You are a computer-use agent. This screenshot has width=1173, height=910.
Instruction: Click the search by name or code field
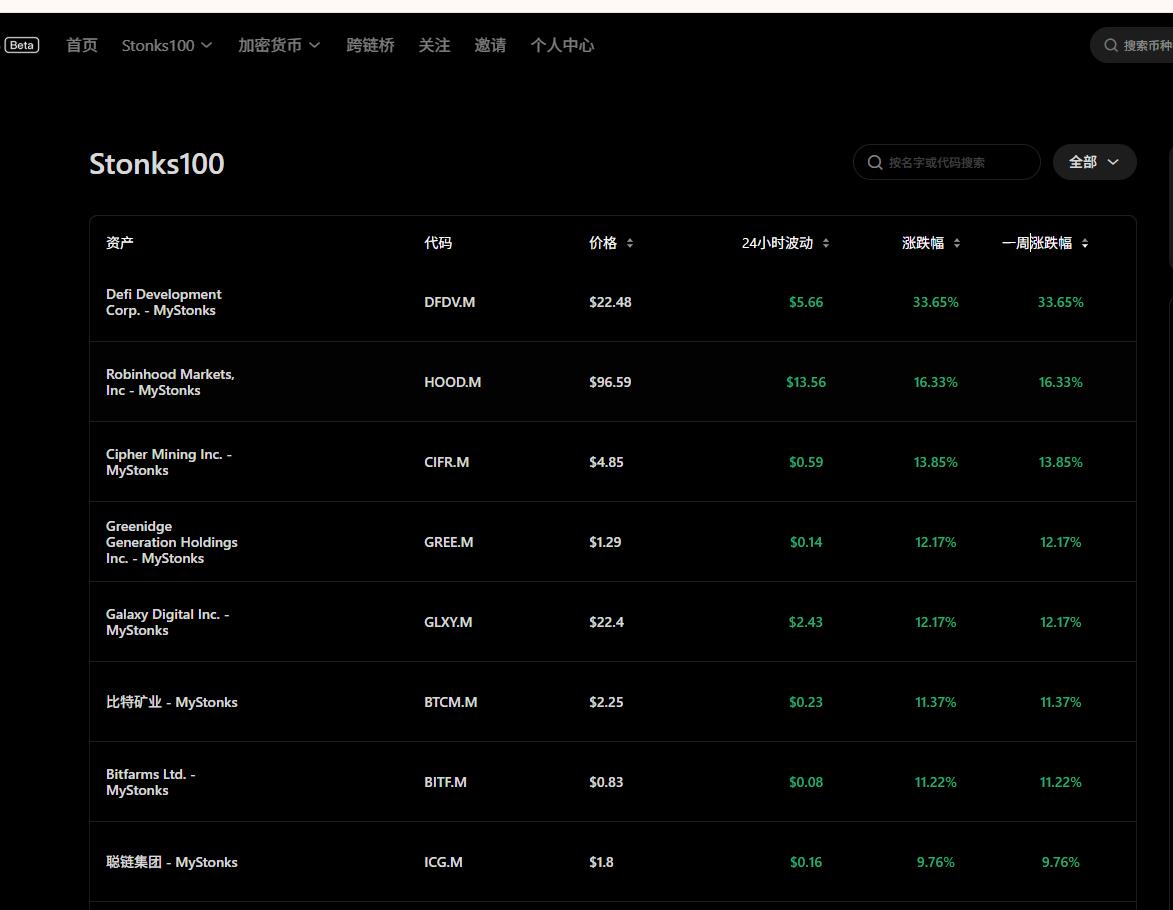[x=946, y=162]
